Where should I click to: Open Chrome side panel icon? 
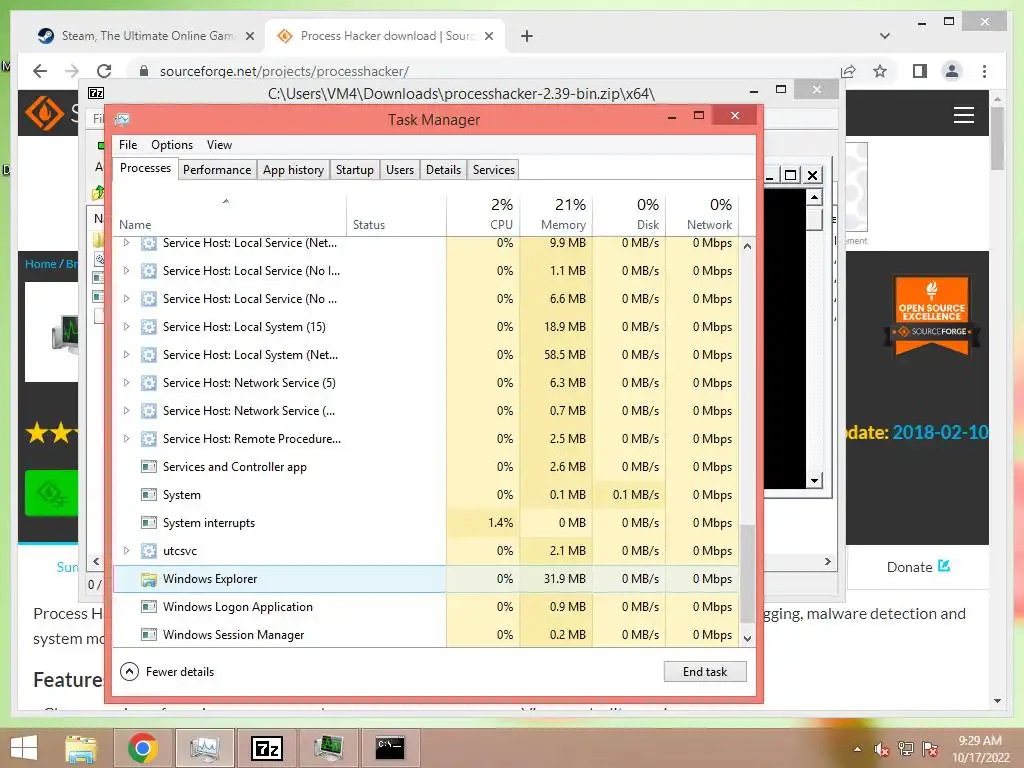tap(920, 71)
